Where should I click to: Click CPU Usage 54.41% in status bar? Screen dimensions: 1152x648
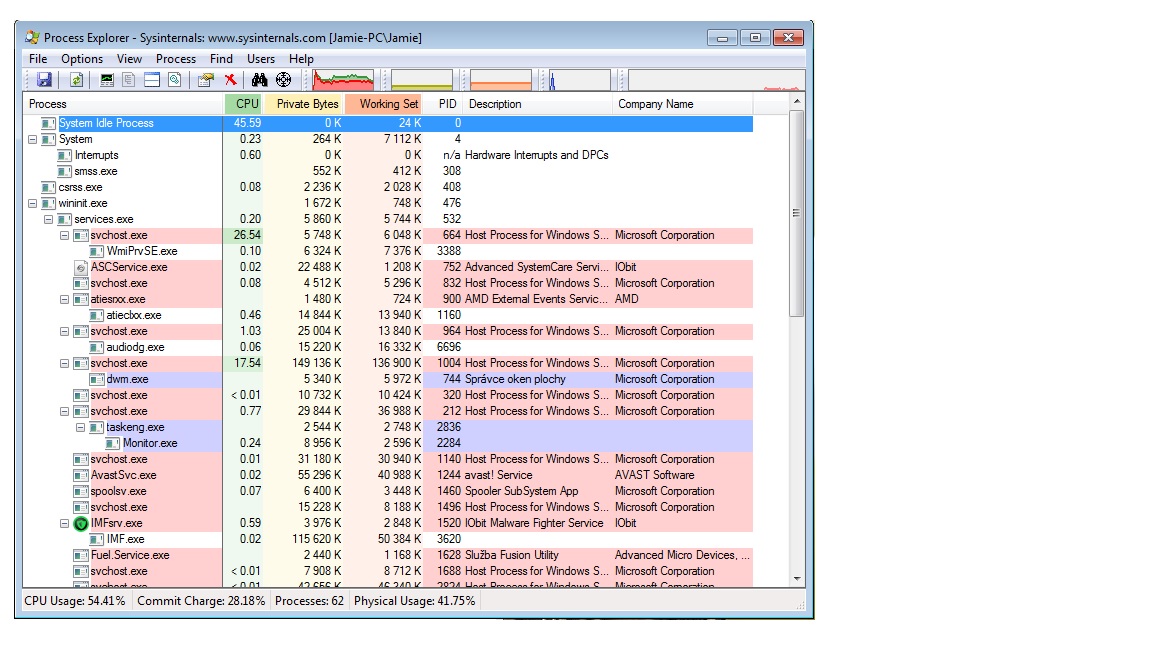pos(75,601)
